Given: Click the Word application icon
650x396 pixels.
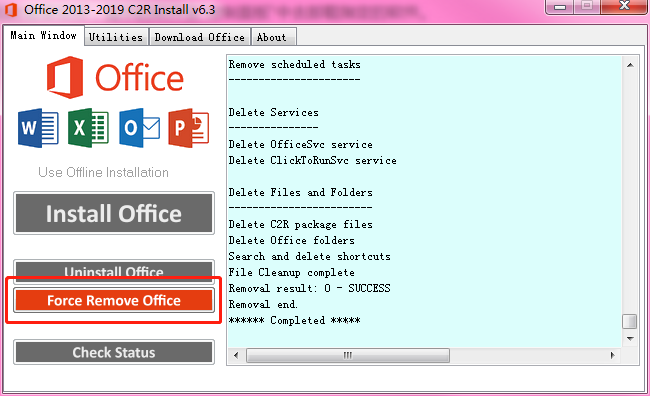Looking at the screenshot, I should (x=38, y=128).
